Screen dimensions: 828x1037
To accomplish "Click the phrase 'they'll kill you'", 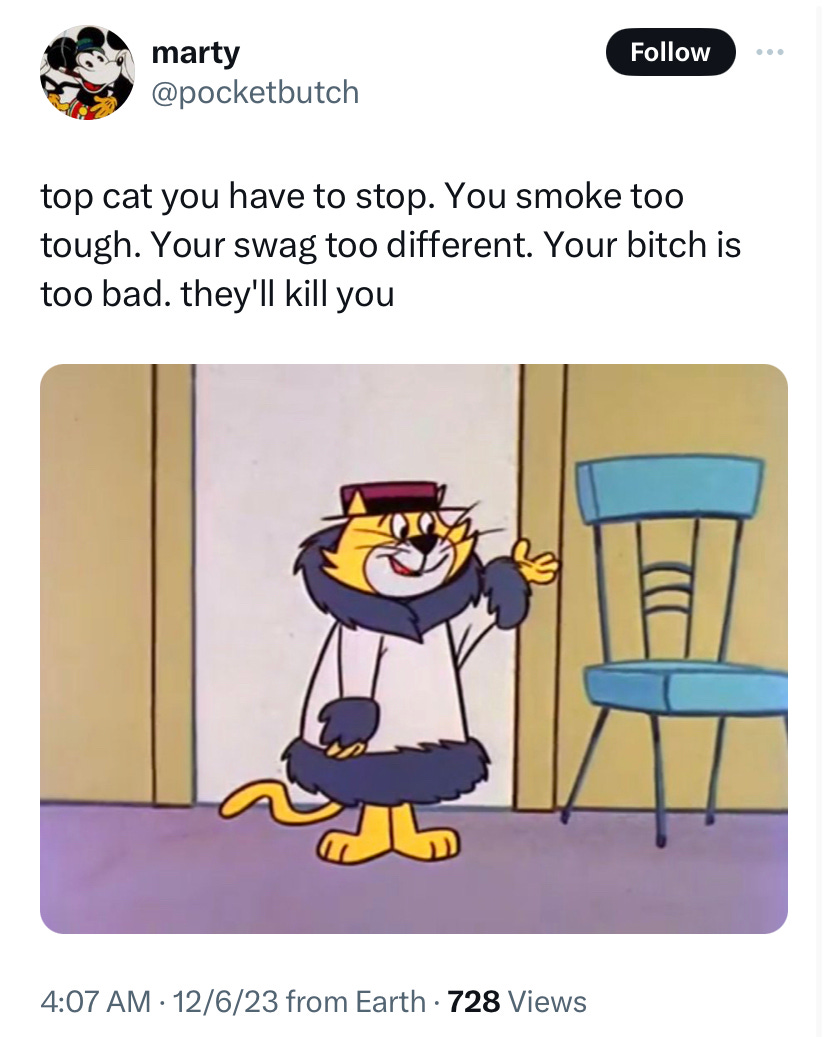I will click(287, 294).
